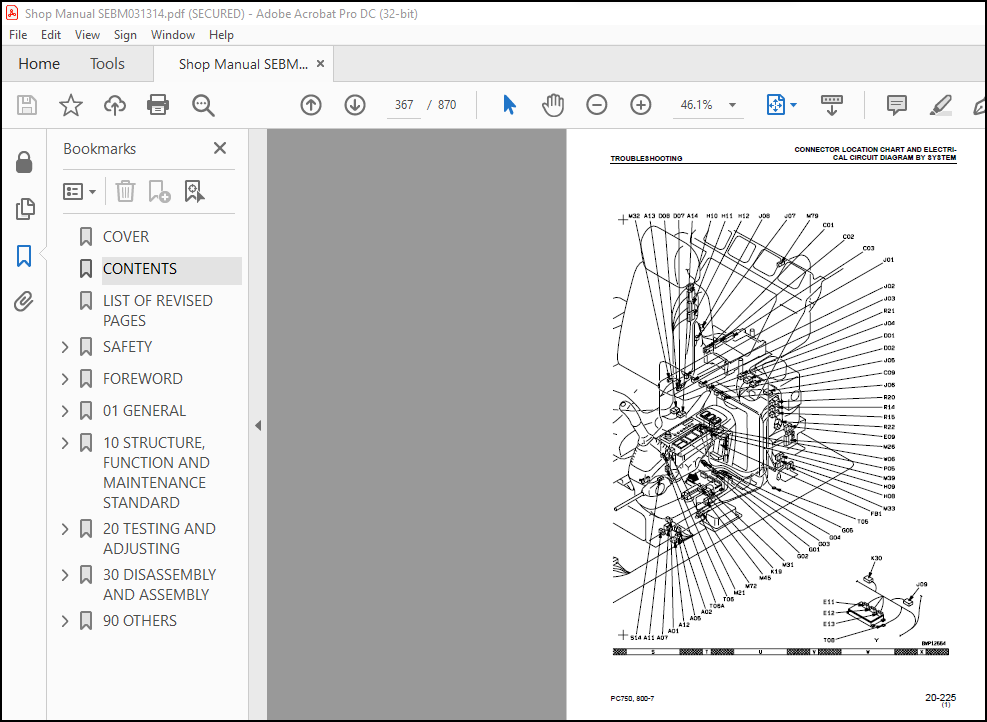Screen dimensions: 987x722
Task: Open the Window menu
Action: point(172,35)
